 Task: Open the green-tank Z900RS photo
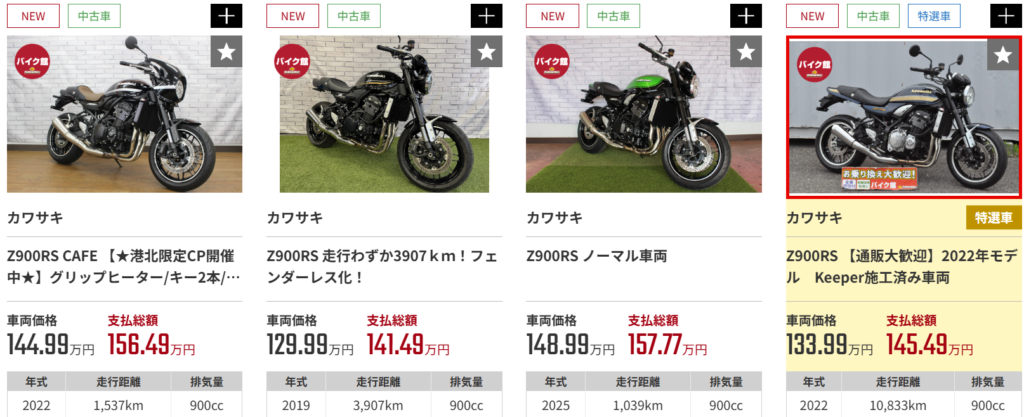click(x=644, y=114)
